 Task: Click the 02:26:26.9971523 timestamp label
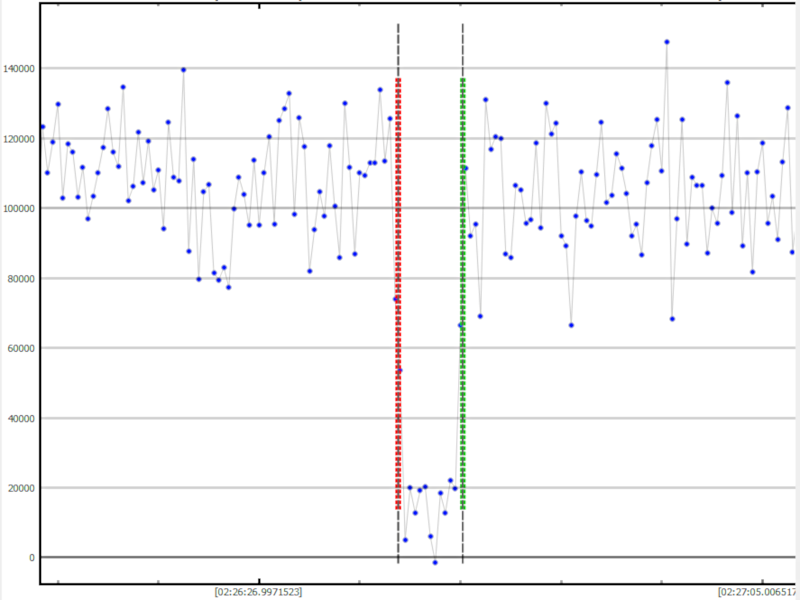point(260,591)
